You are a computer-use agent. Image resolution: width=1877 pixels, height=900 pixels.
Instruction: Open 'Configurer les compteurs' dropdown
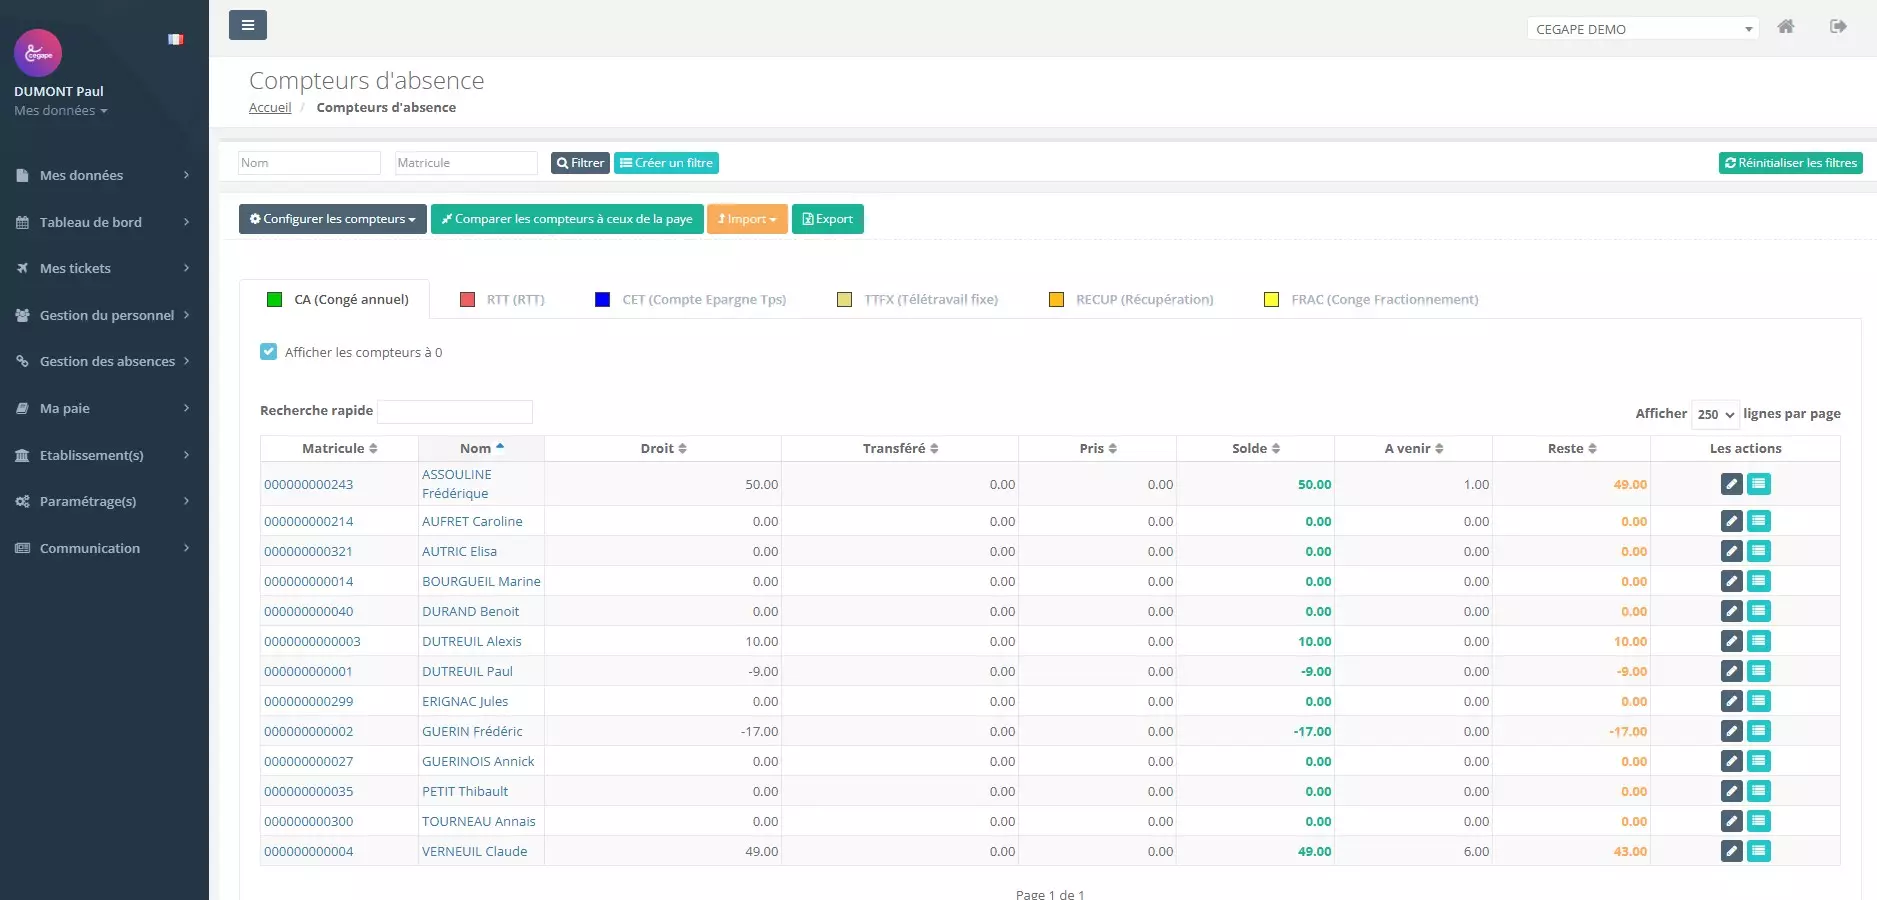tap(333, 219)
